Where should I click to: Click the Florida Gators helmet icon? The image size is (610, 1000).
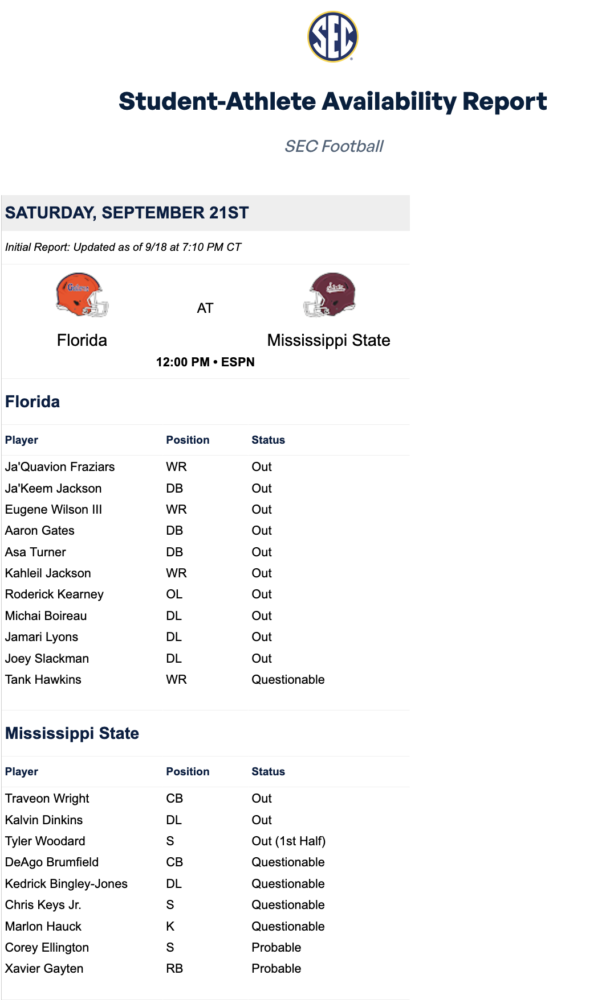point(82,294)
